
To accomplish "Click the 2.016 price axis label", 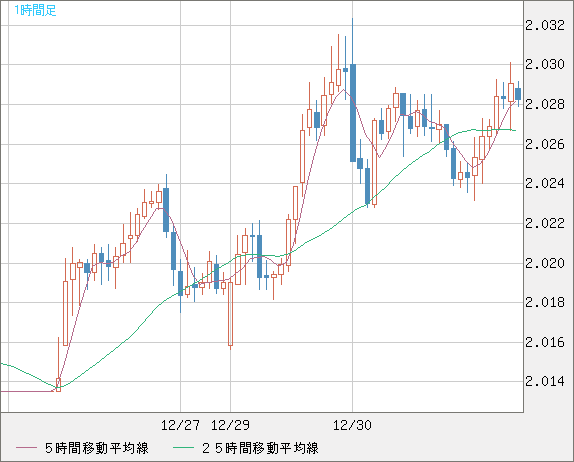I will [x=545, y=342].
